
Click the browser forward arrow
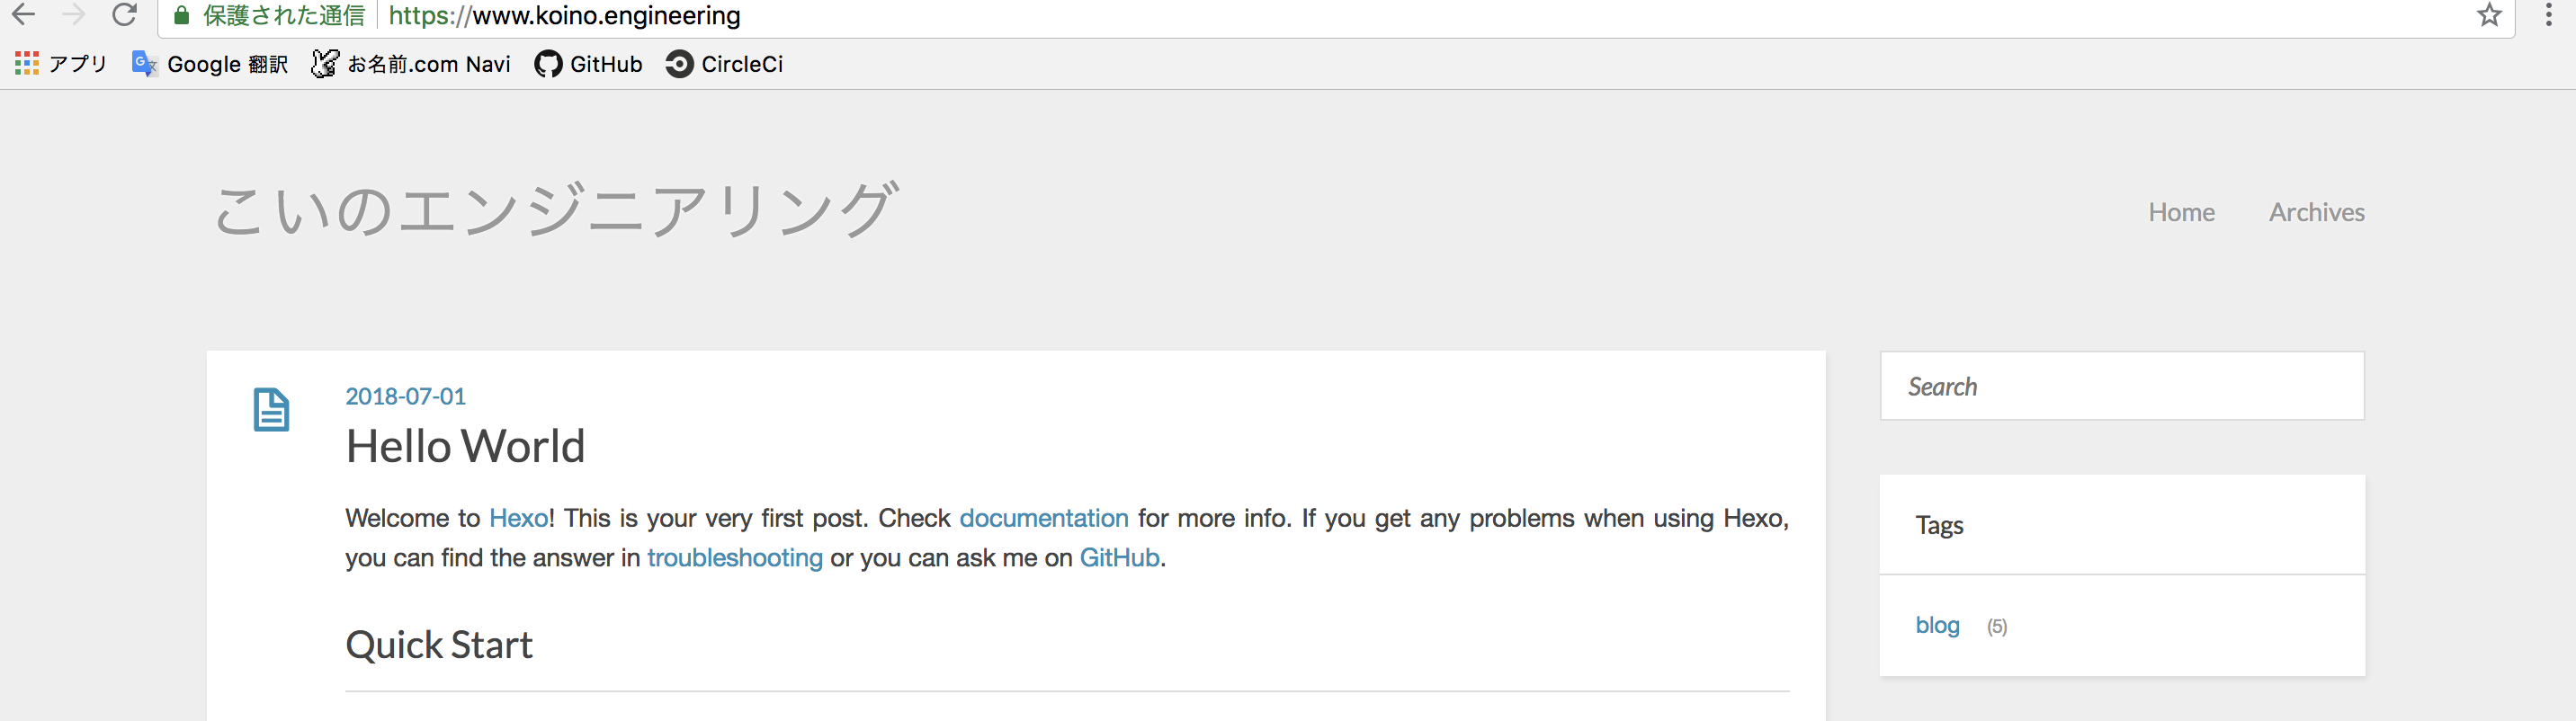73,14
